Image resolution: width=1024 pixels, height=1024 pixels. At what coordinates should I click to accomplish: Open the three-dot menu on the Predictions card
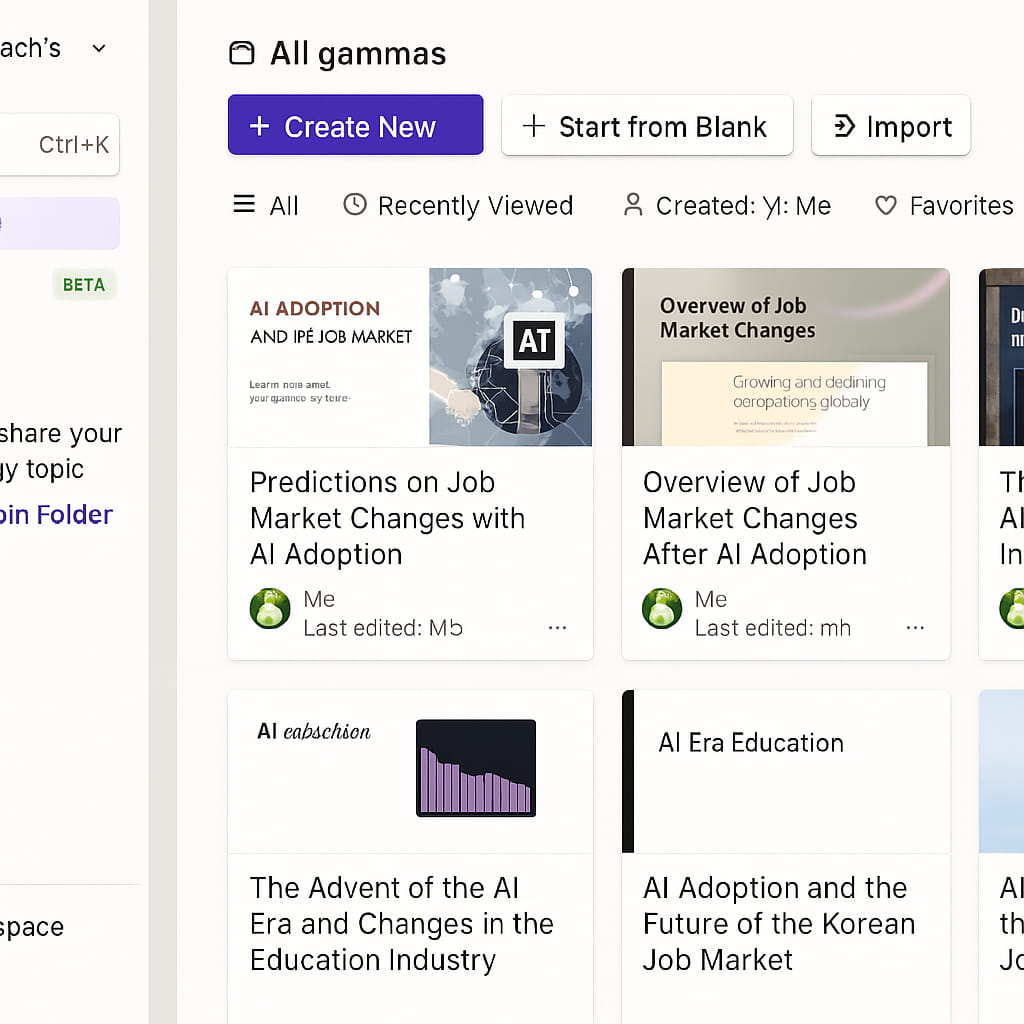(557, 627)
